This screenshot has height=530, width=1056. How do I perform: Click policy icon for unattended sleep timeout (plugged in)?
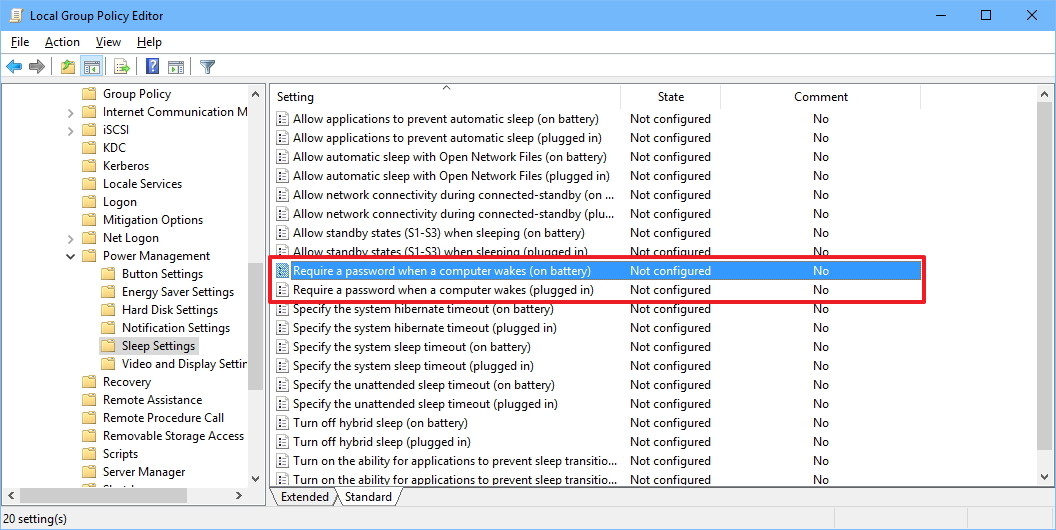(283, 404)
